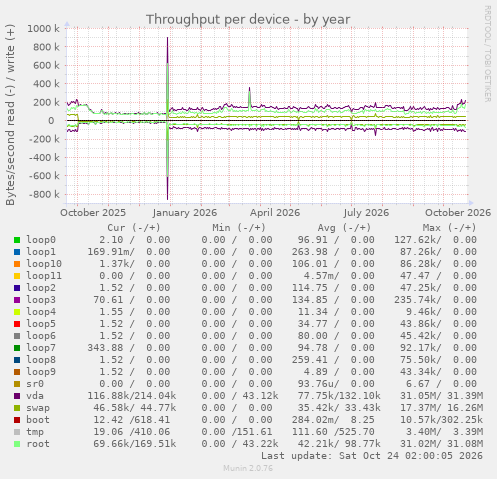Image resolution: width=497 pixels, height=479 pixels.
Task: Select the loop7 legend label
Action: (41, 348)
